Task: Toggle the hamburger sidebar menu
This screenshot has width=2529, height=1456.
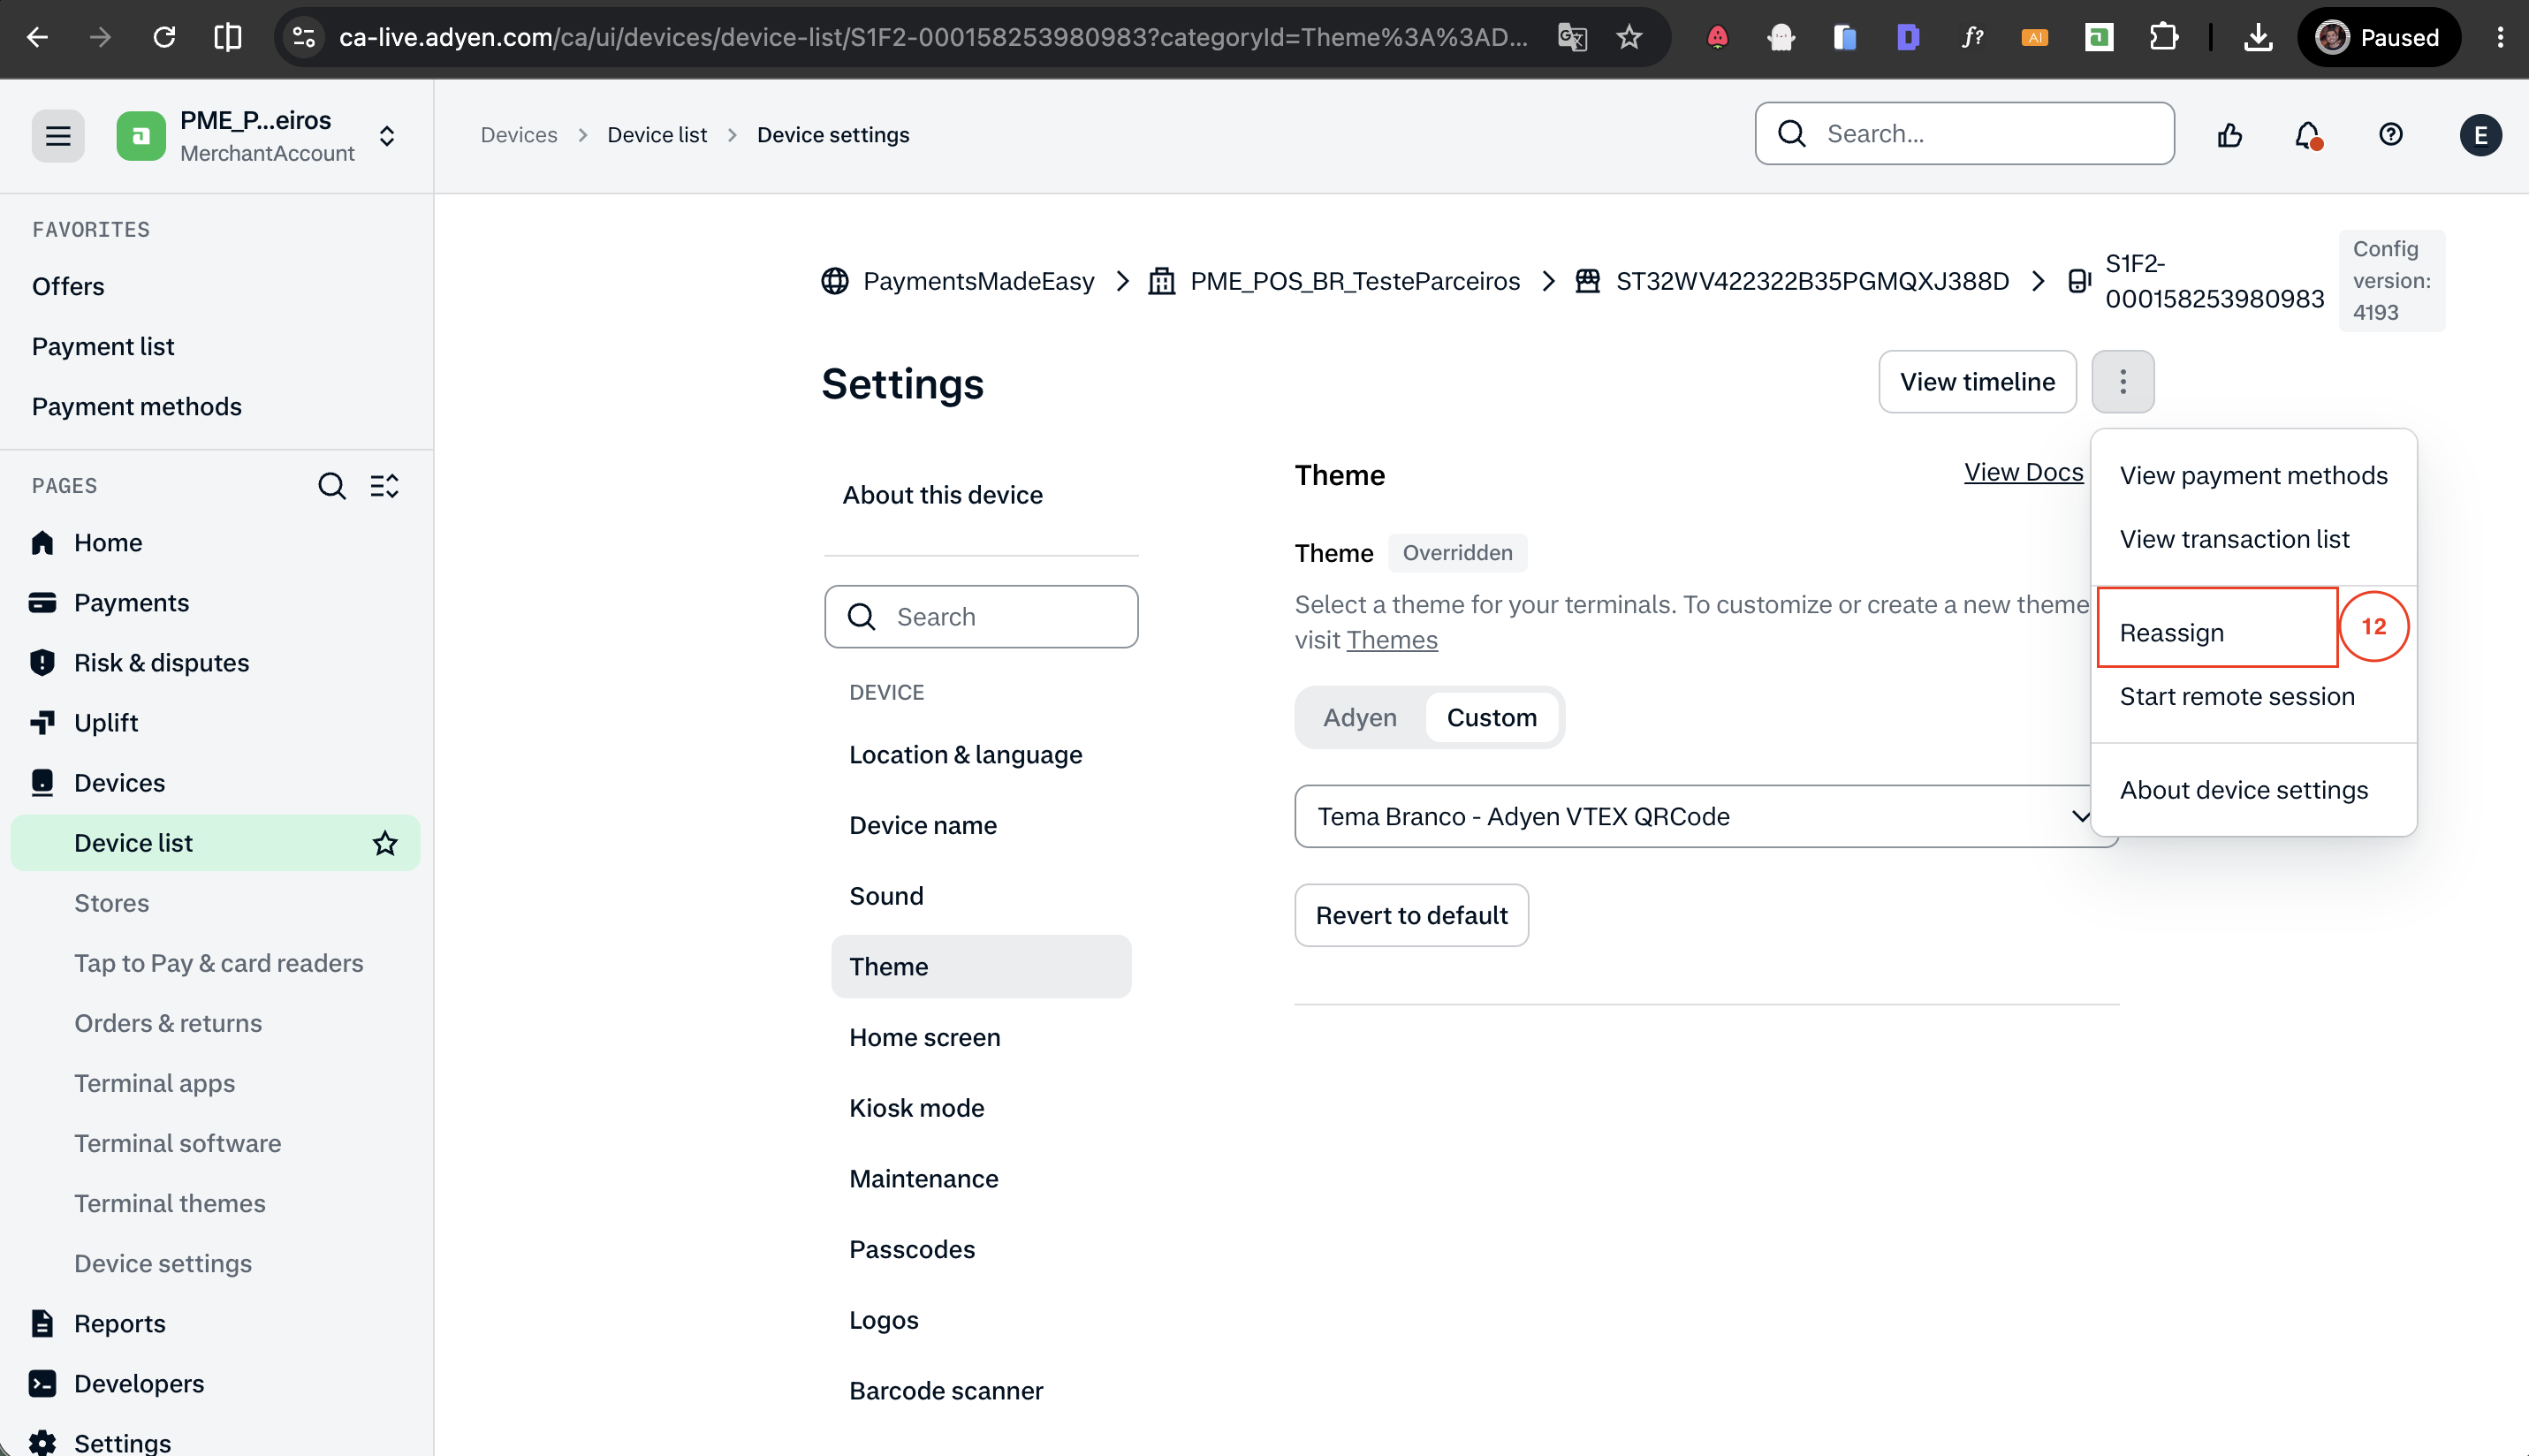Action: (58, 135)
